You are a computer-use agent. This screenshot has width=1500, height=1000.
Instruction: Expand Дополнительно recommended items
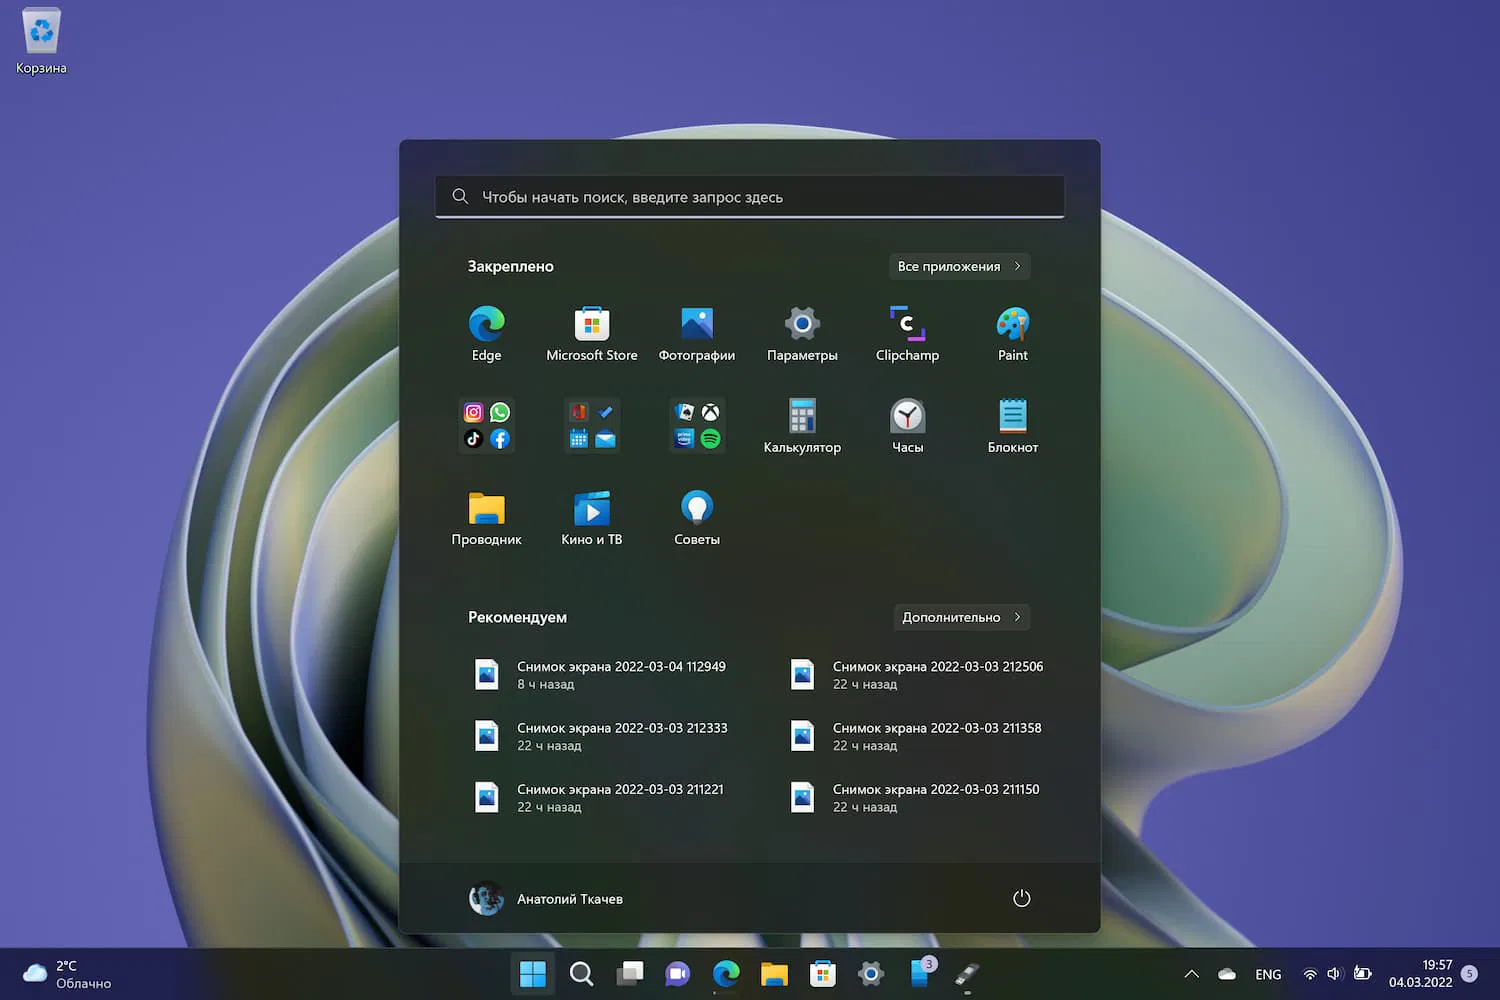961,617
